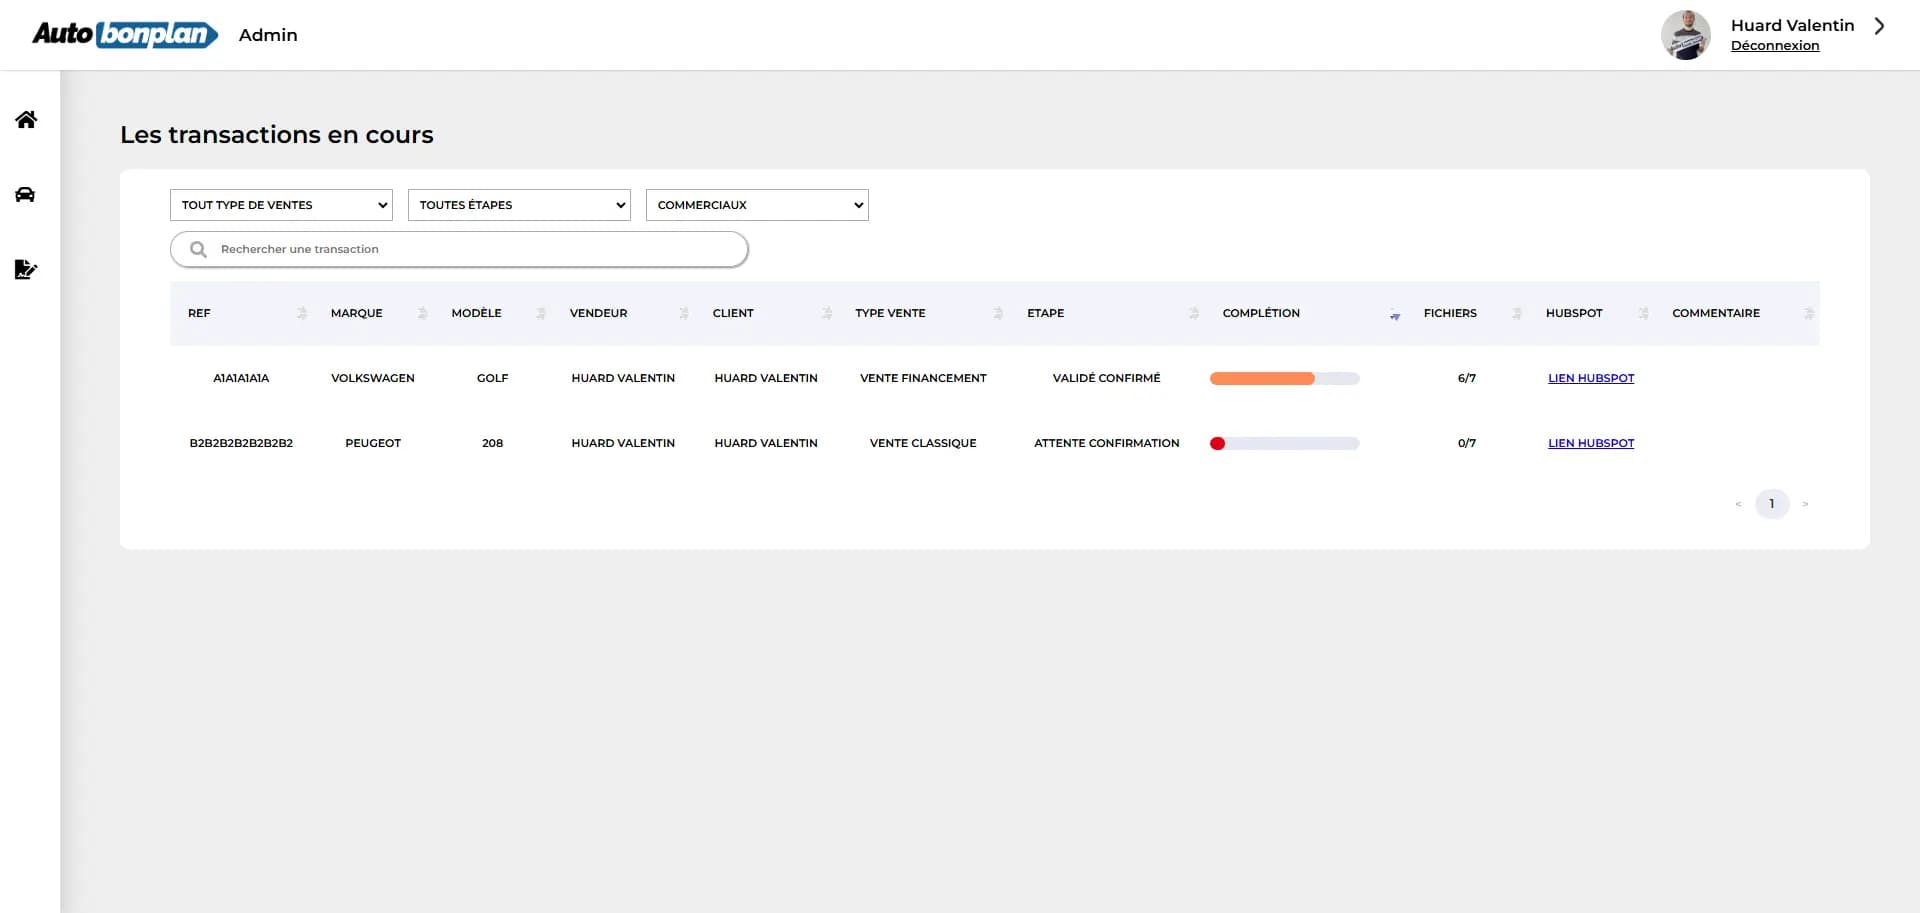Sort the table by the REF column icon

tap(301, 313)
